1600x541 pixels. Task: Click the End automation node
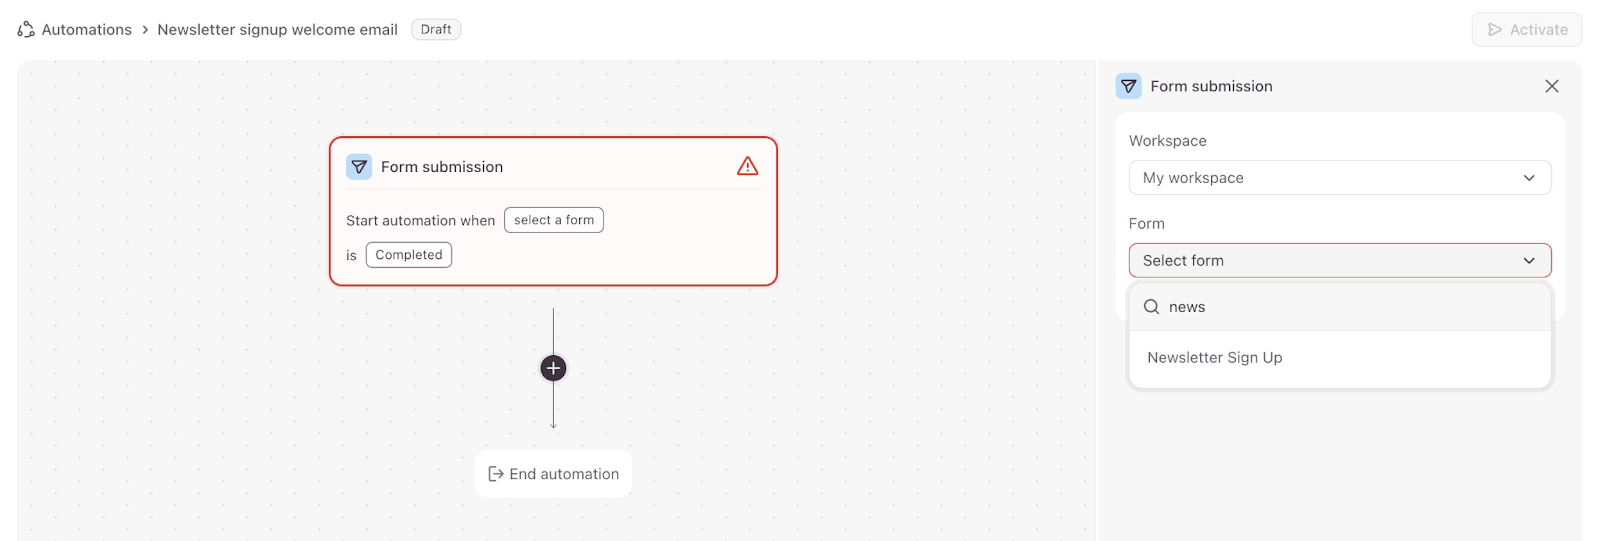(553, 474)
